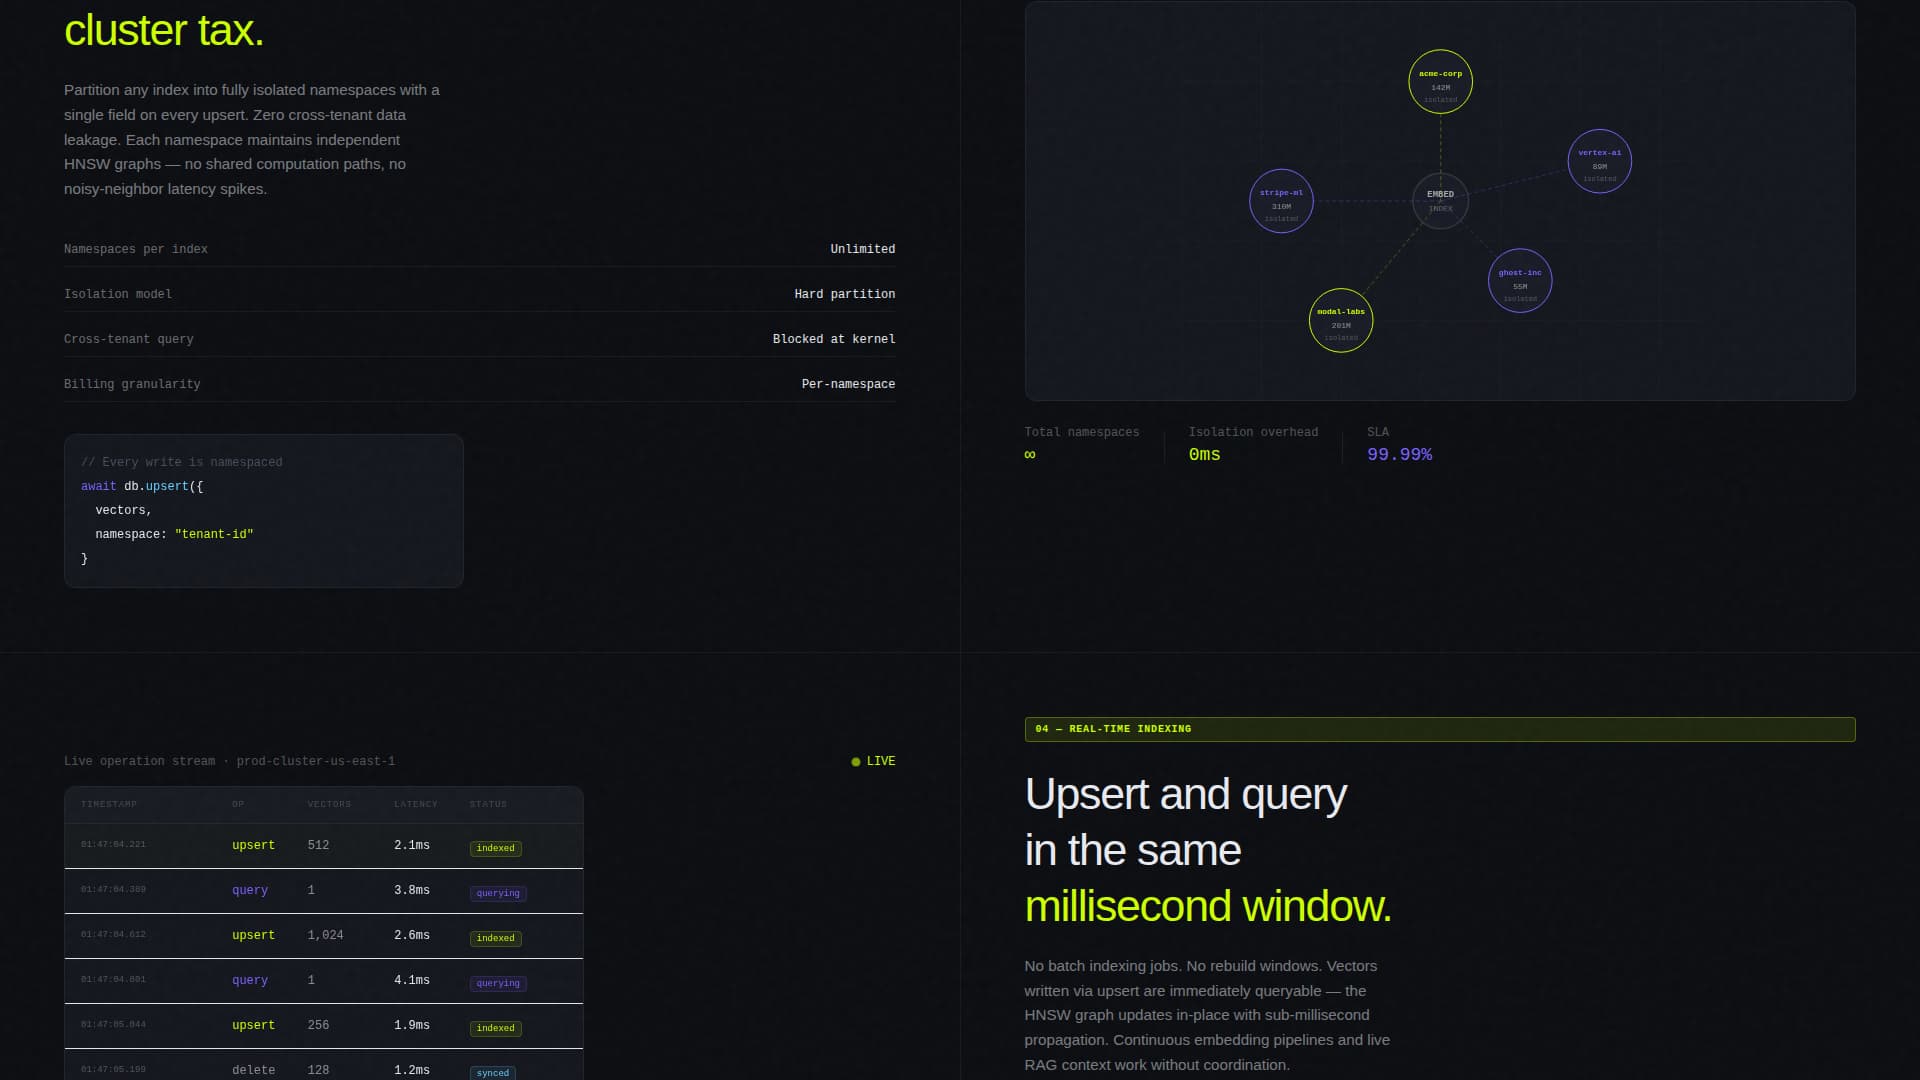Click the 'delete' operation cell
Viewport: 1920px width, 1080px height.
click(x=253, y=1070)
